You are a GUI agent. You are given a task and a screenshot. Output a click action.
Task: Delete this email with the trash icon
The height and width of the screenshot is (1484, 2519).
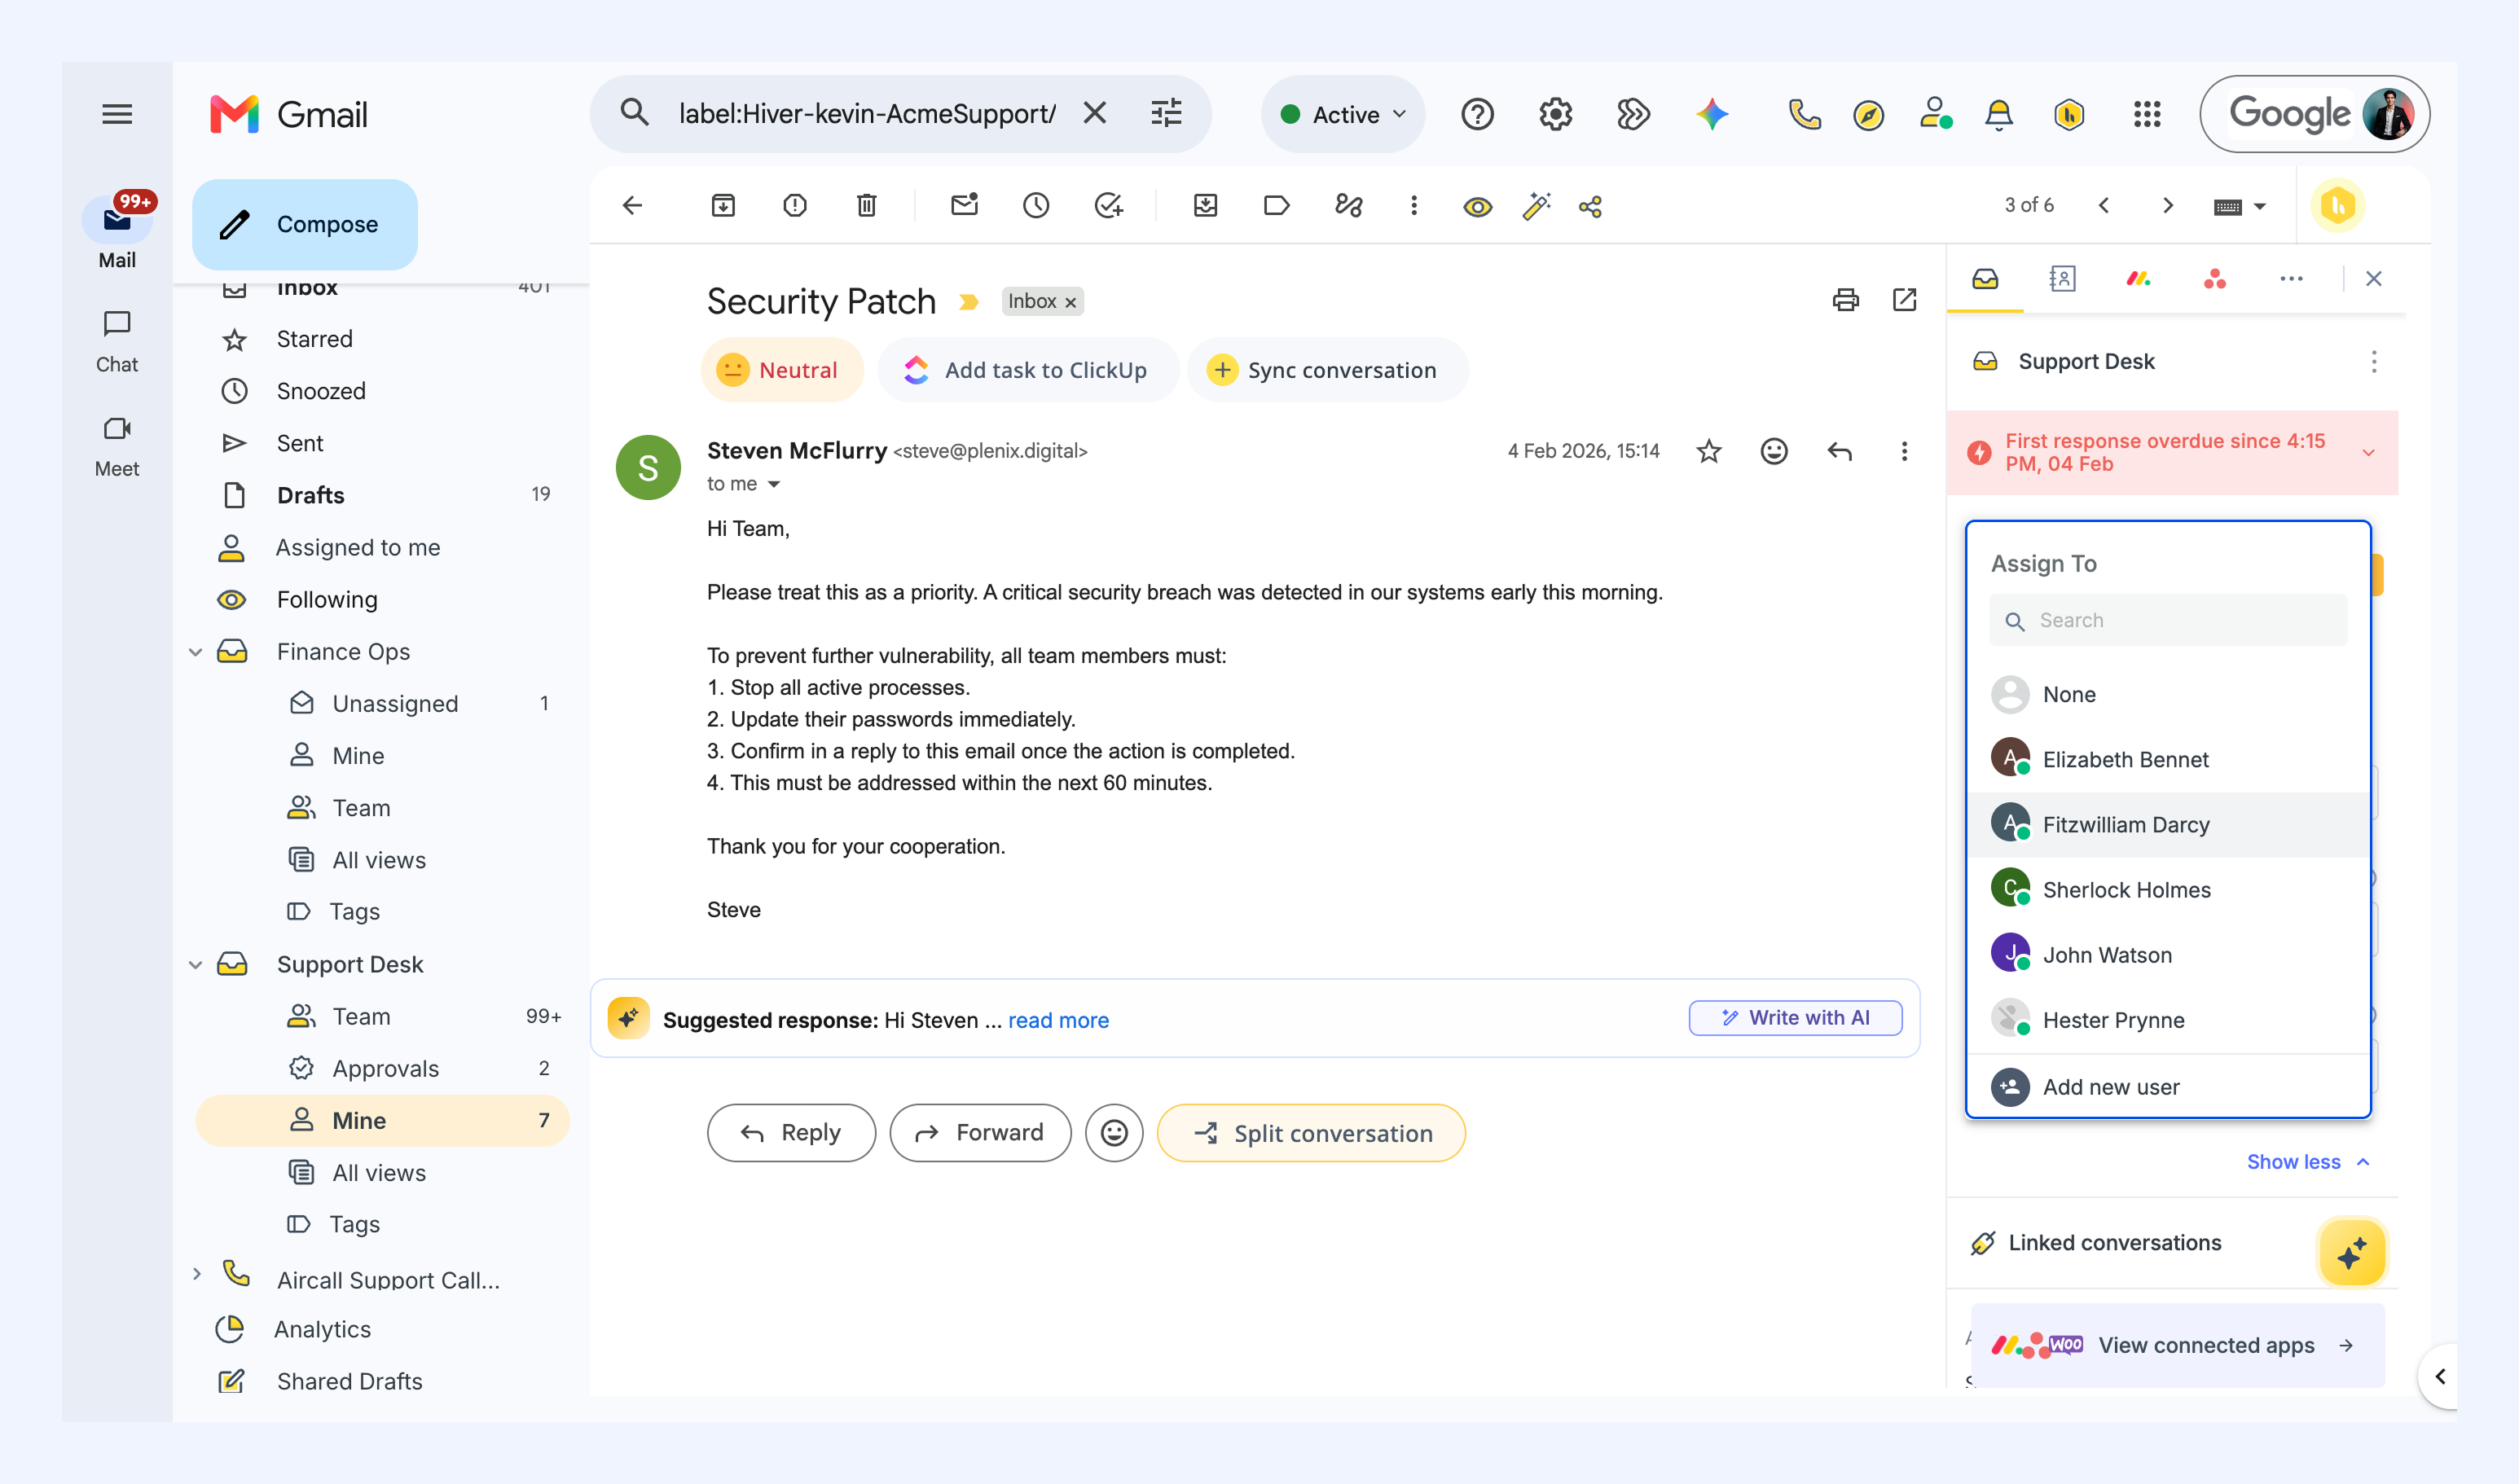(x=866, y=206)
